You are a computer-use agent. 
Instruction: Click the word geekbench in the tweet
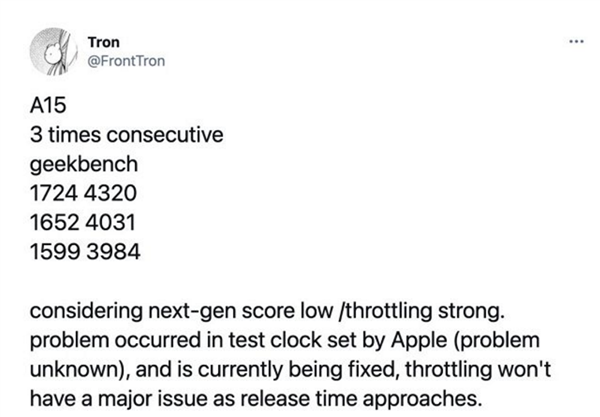81,165
